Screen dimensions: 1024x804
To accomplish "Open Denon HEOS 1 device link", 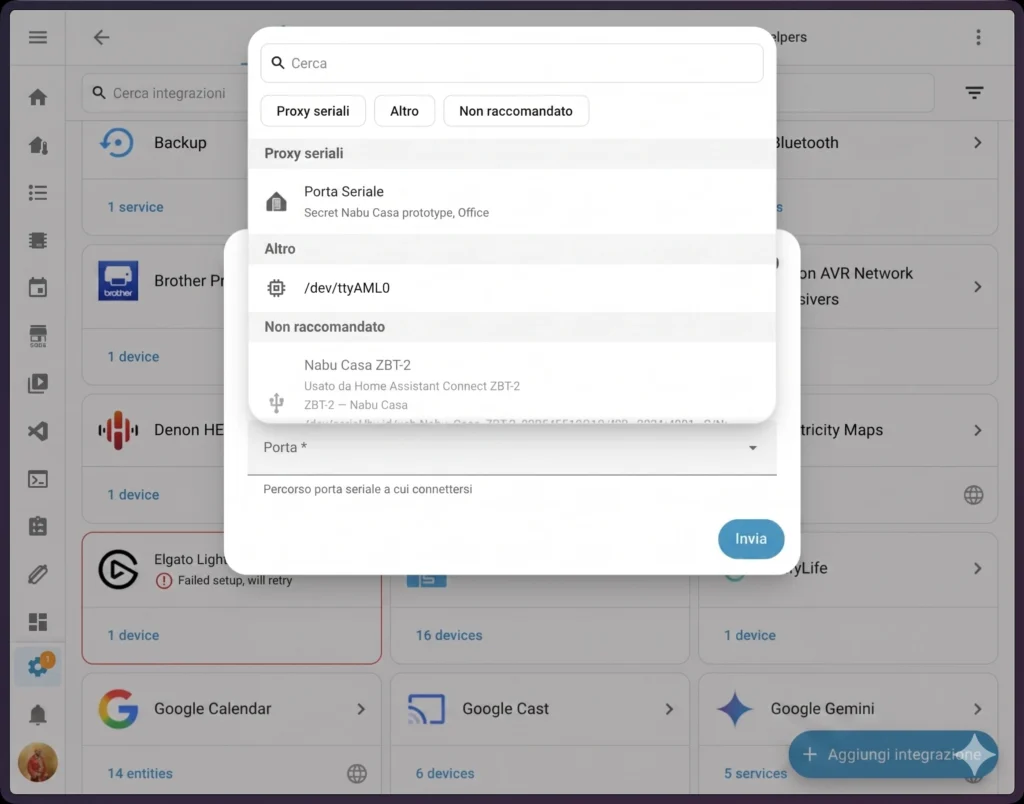I will tap(133, 495).
